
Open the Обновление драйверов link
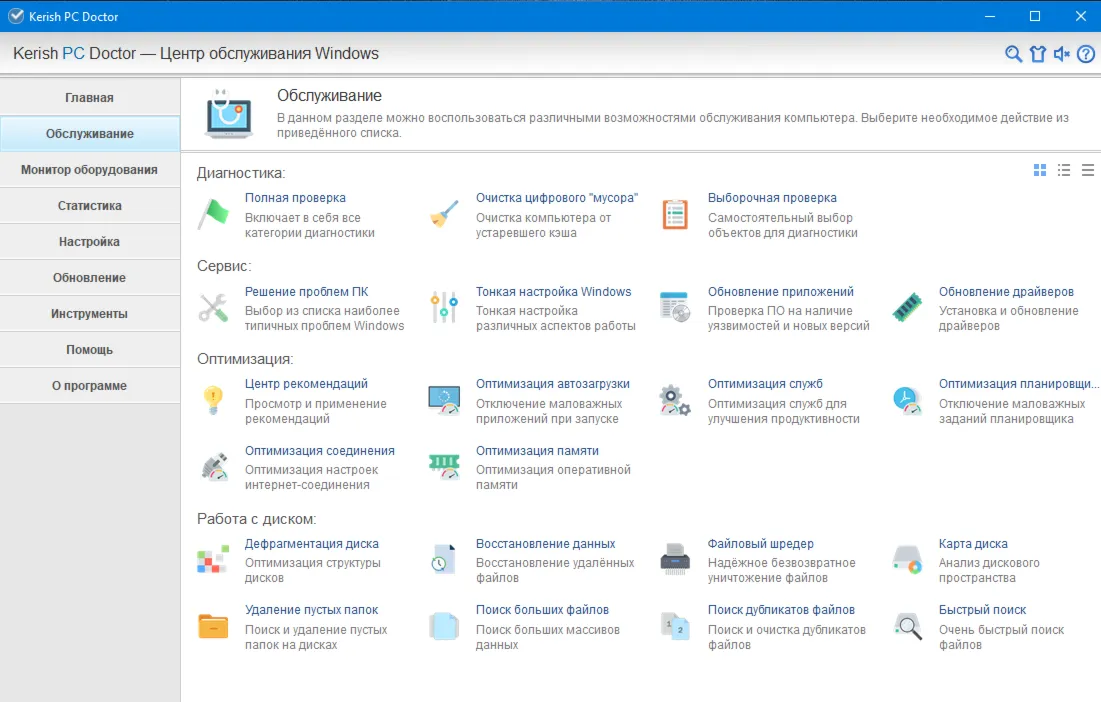point(1006,291)
